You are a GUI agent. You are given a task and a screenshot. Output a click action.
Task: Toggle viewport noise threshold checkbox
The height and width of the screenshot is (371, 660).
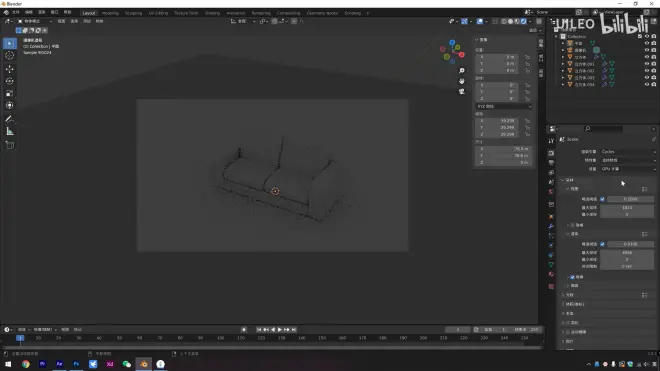(602, 199)
